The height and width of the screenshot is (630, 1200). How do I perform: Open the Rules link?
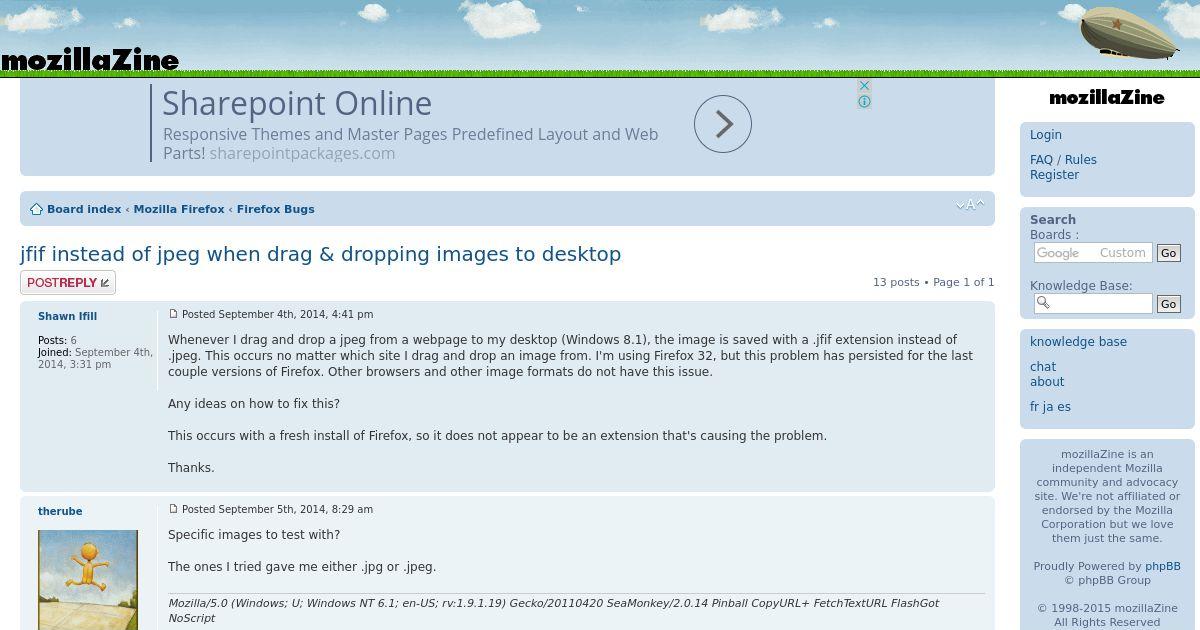click(x=1081, y=160)
